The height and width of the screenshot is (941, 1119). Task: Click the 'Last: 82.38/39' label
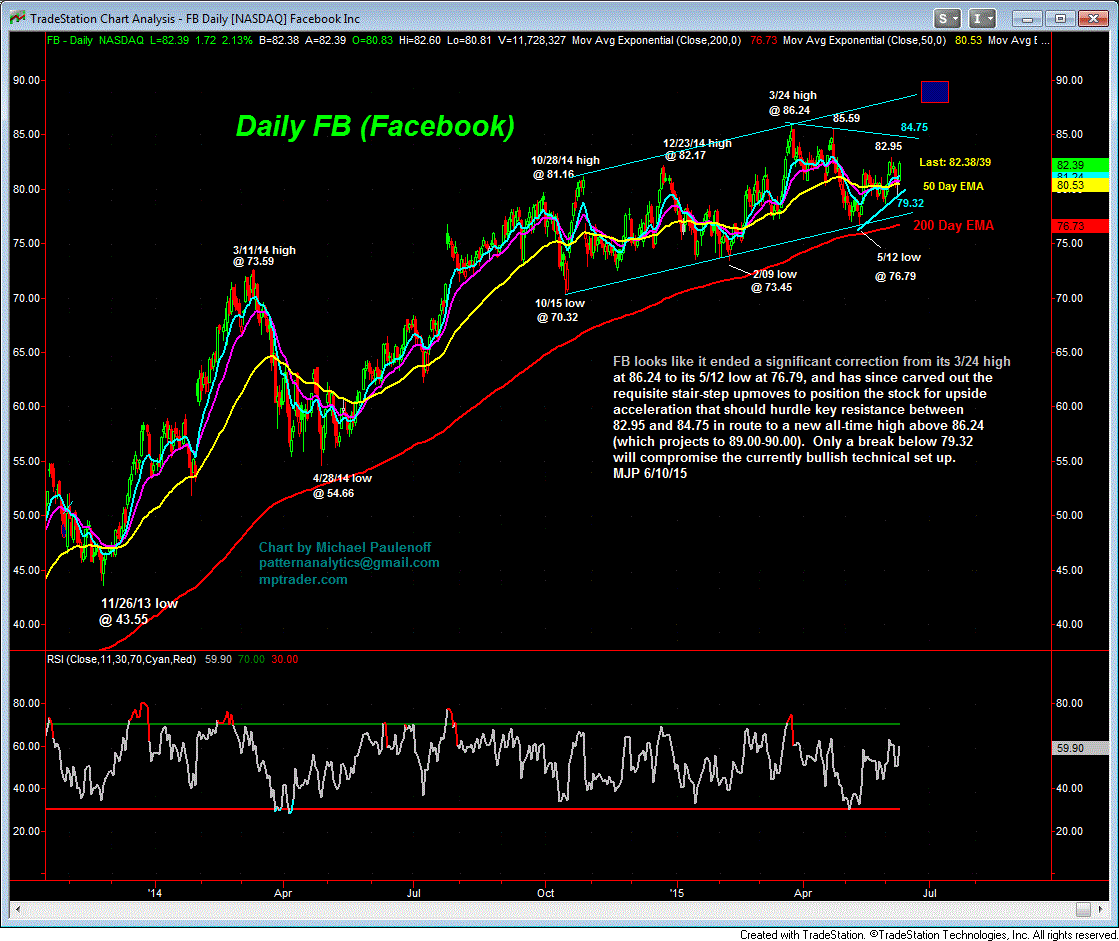tap(955, 163)
